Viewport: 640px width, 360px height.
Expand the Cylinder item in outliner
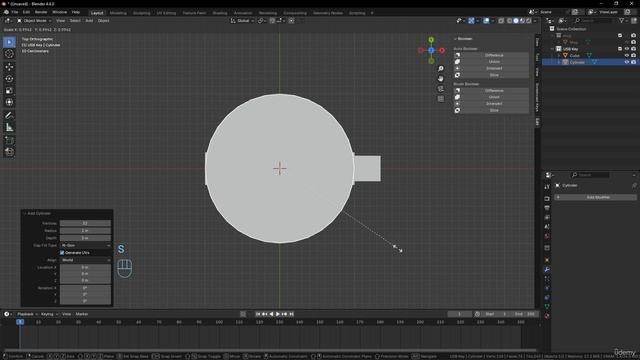[559, 62]
